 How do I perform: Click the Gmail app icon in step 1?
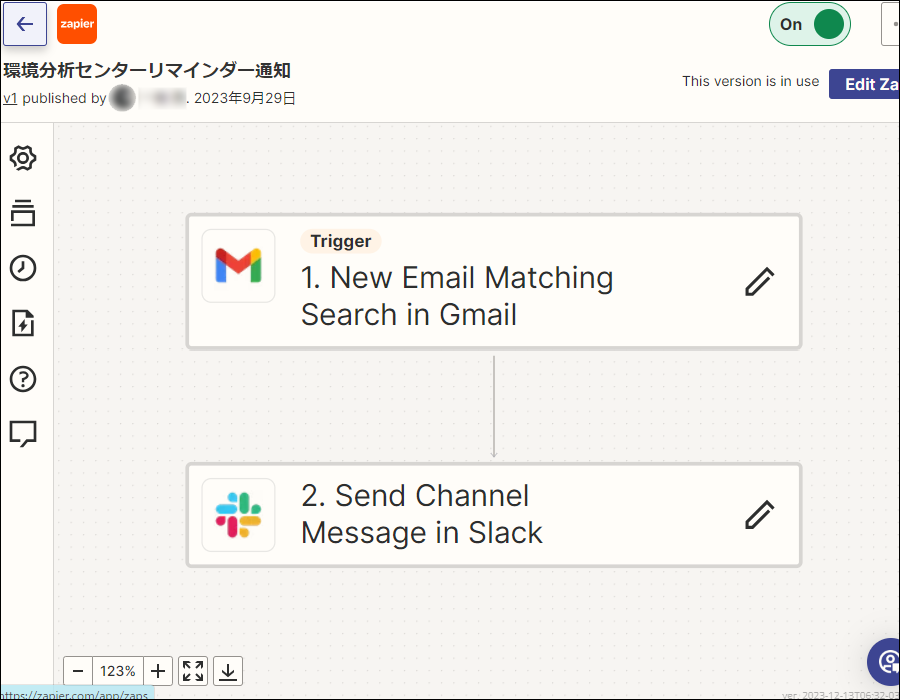coord(238,266)
